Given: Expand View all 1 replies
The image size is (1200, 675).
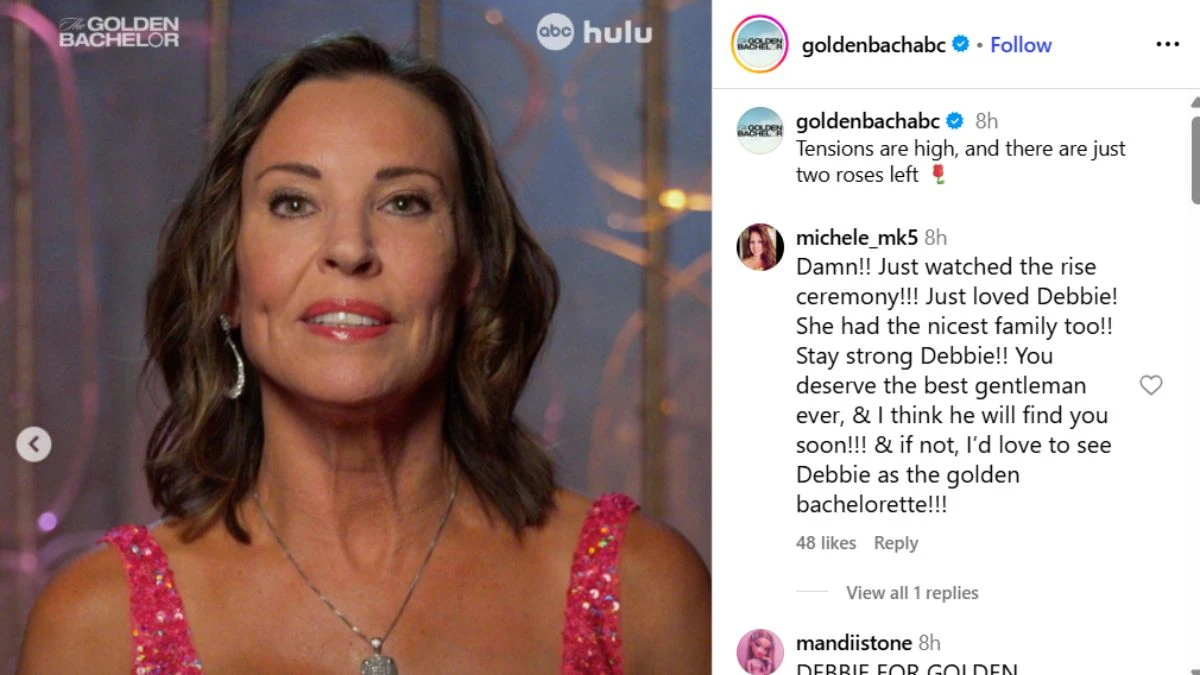Looking at the screenshot, I should (912, 593).
